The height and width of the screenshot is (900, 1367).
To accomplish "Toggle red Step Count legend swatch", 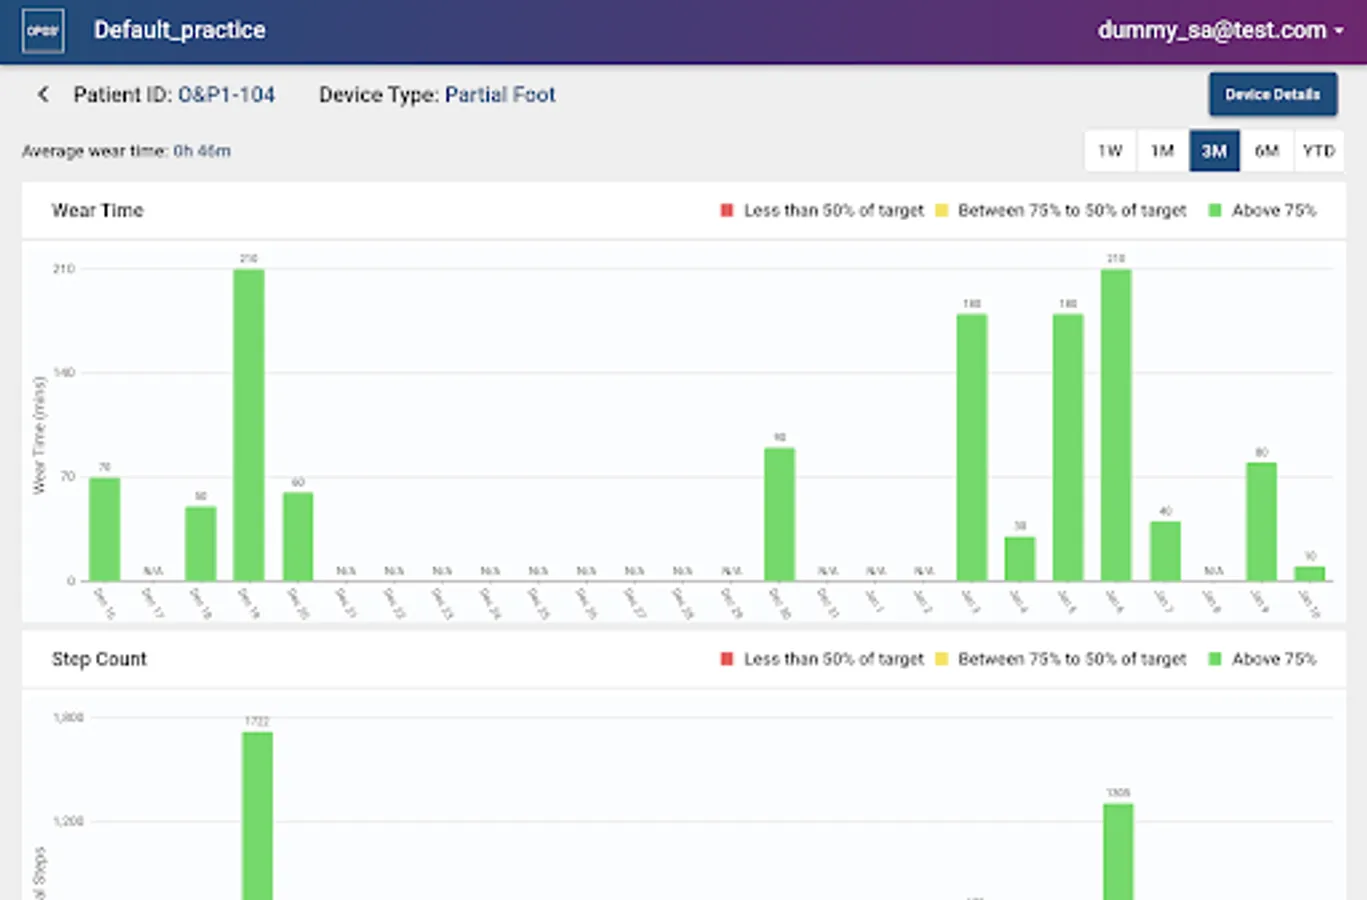I will (x=727, y=659).
